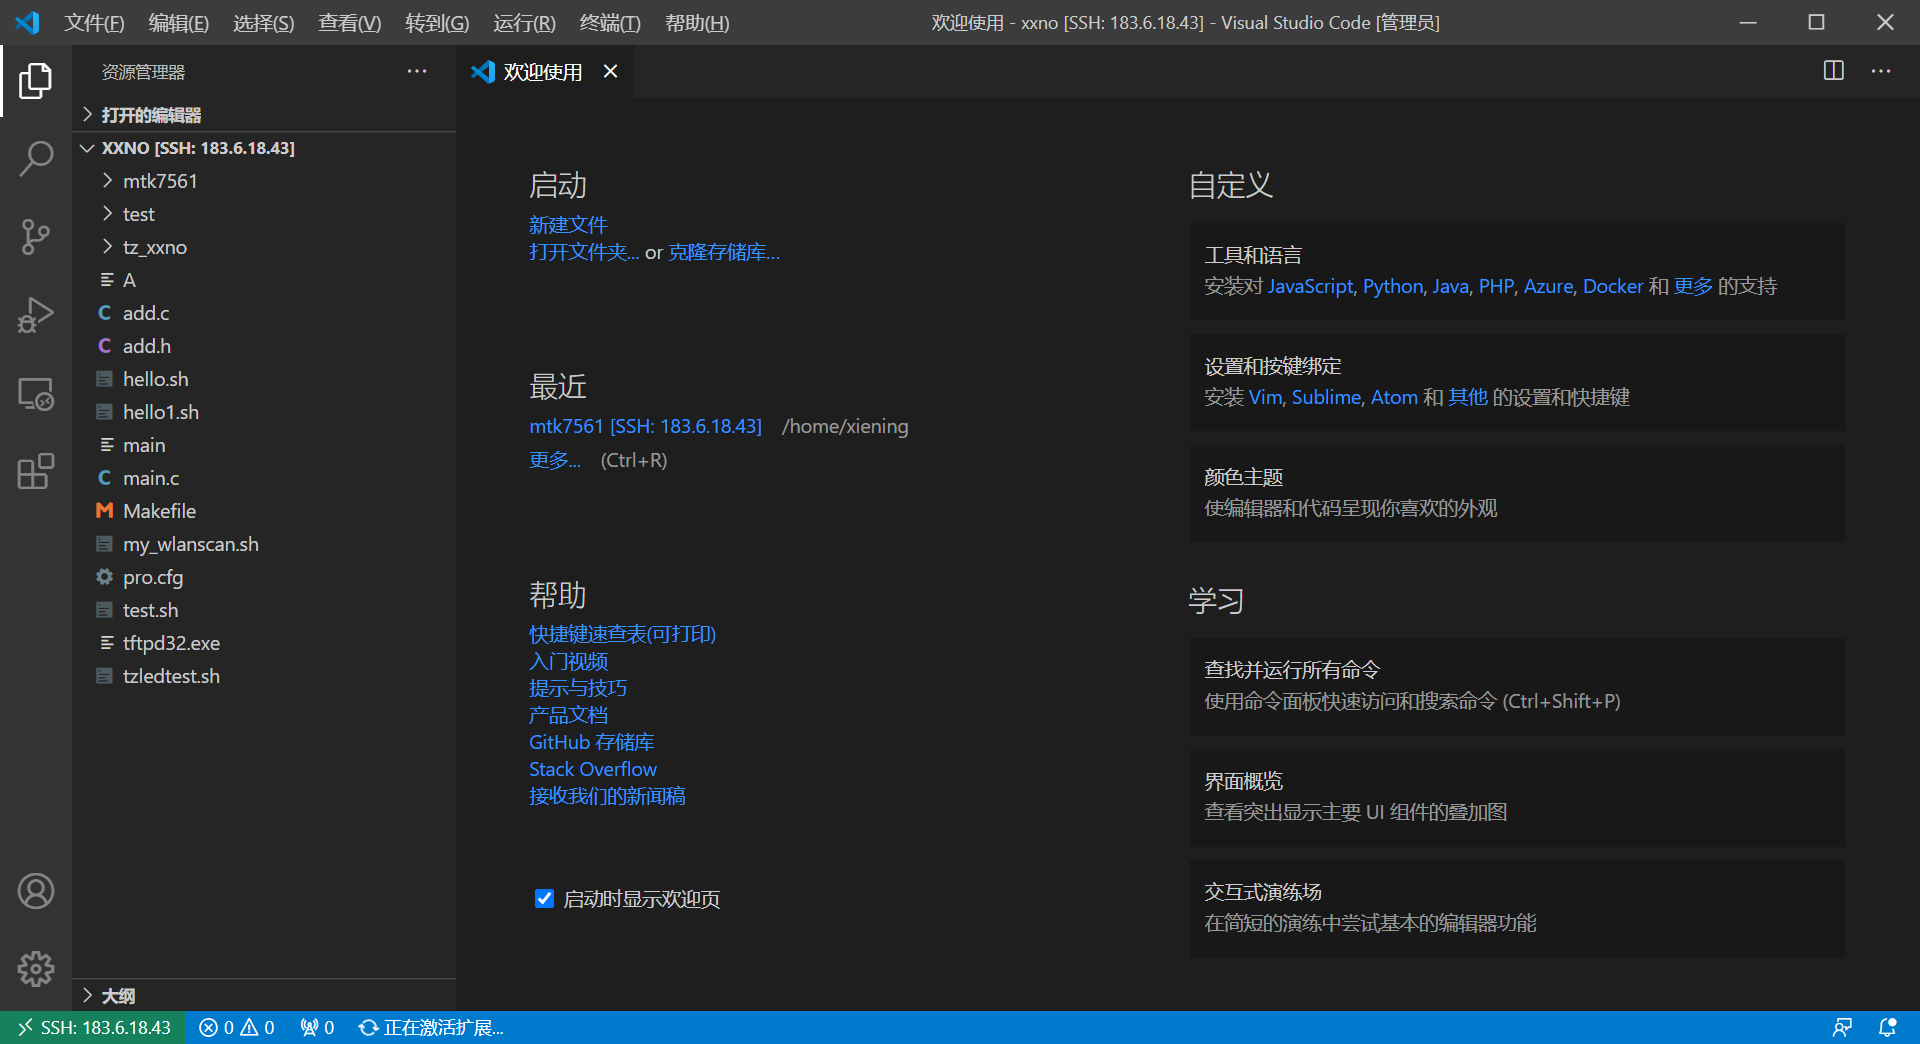The image size is (1920, 1044).
Task: Open the GitHub 存储库 link
Action: [591, 742]
